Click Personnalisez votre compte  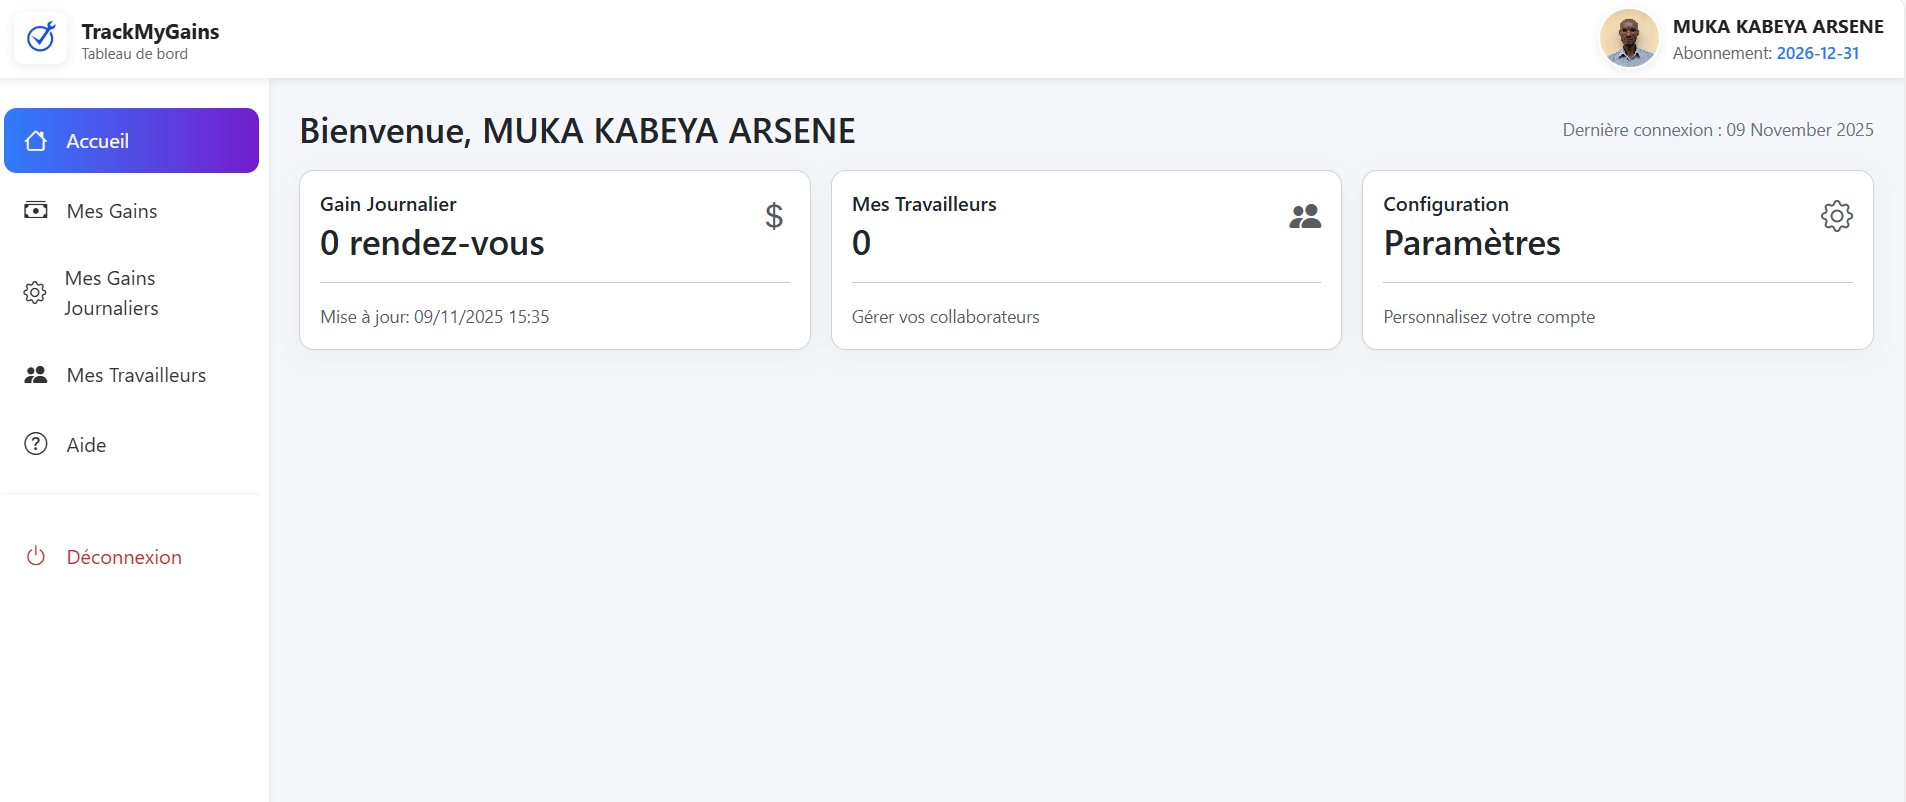point(1489,317)
